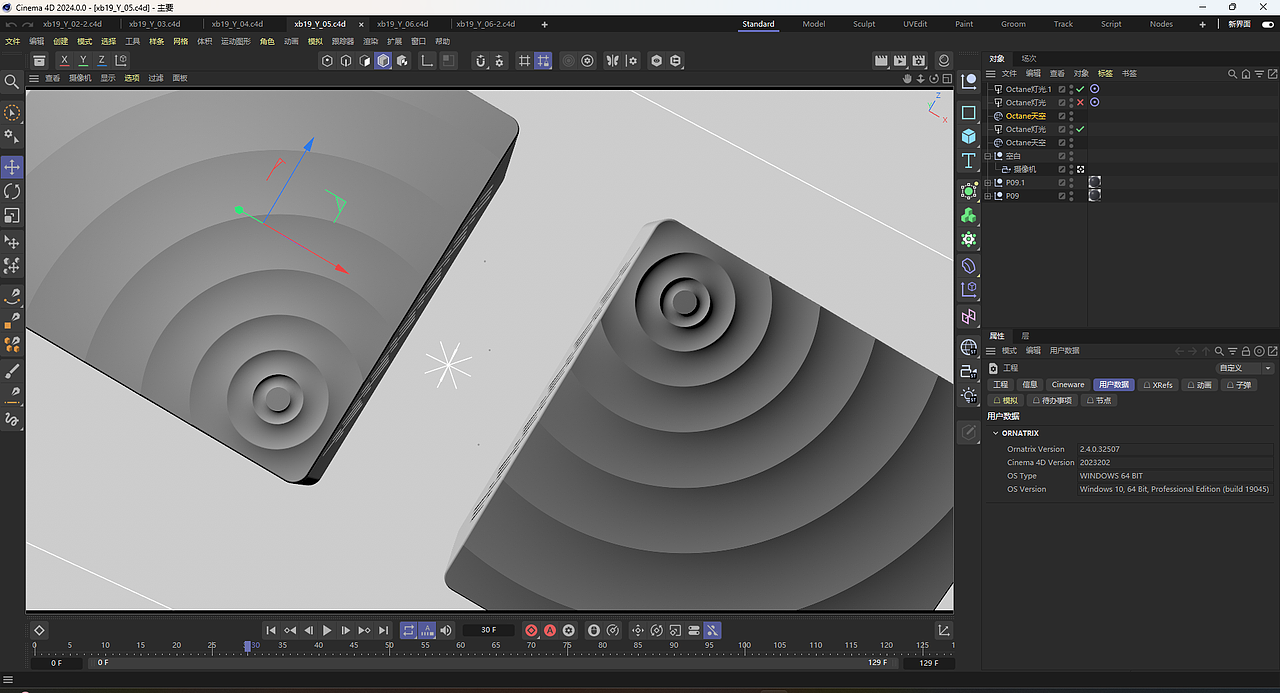Toggle visibility dots for 摄像机 object

(x=1071, y=169)
